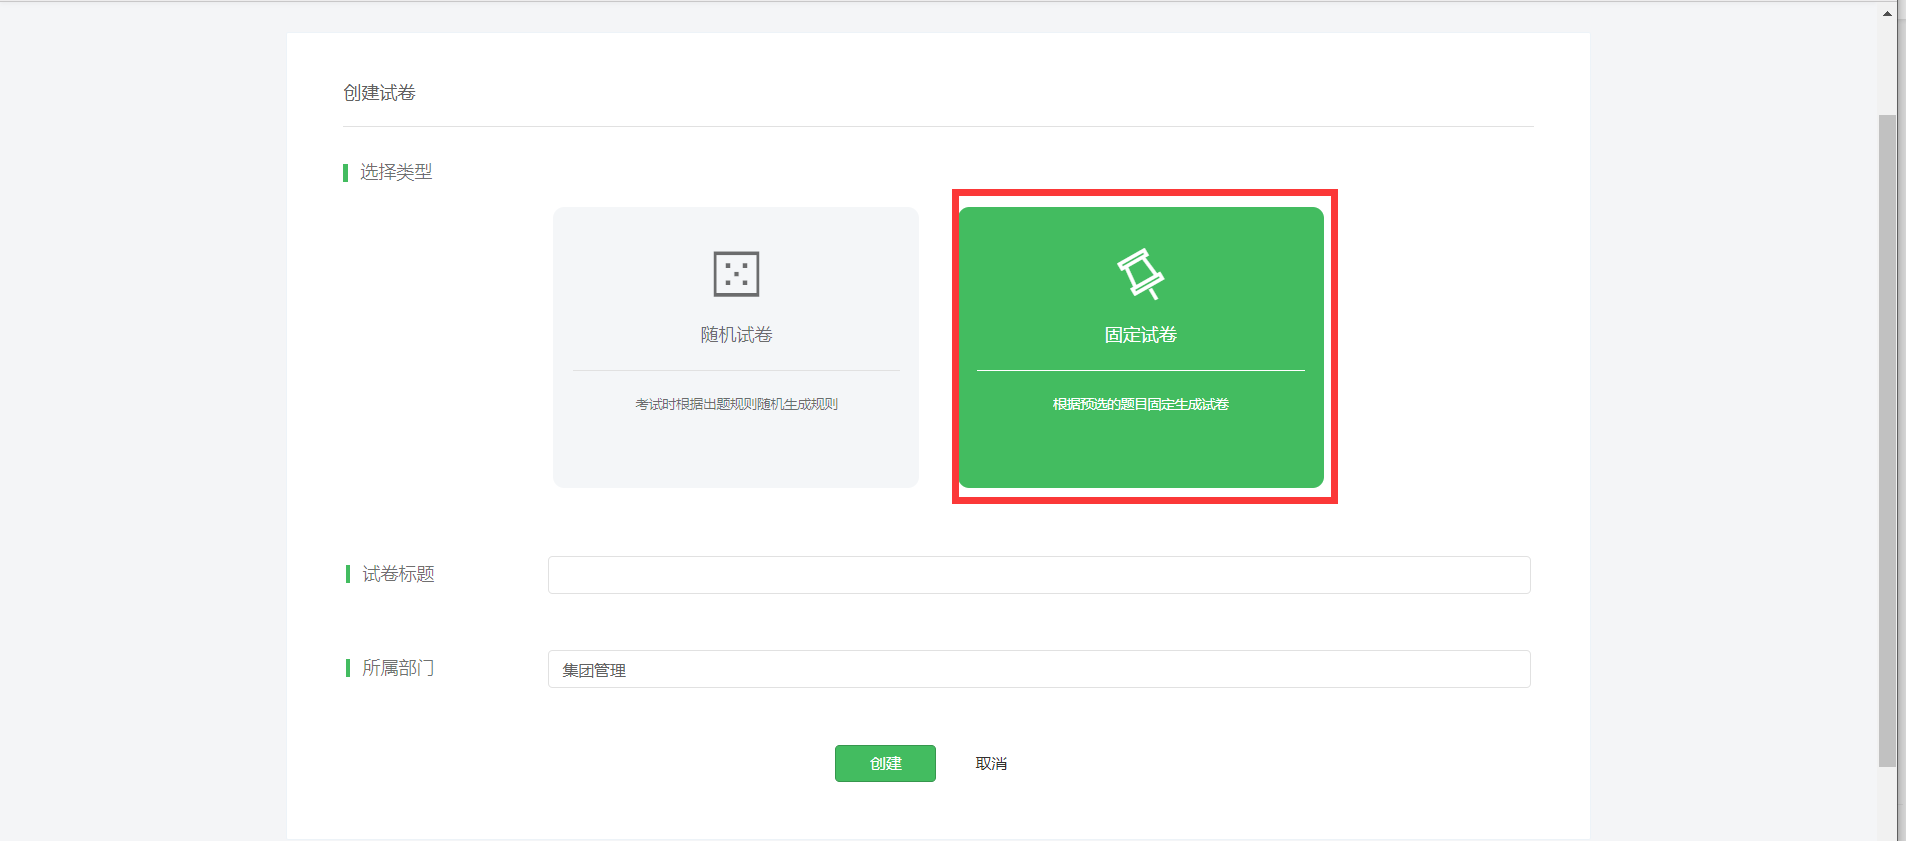1906x841 pixels.
Task: Click the scrollbar up arrow at top
Action: [x=1887, y=13]
